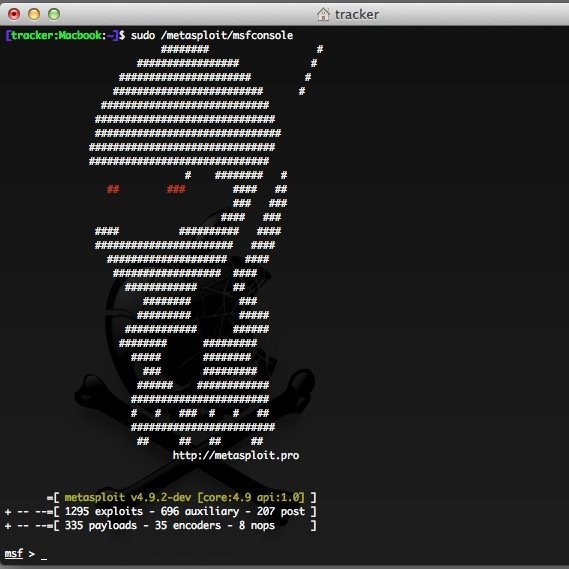Place the cursor at the msf input line

click(x=44, y=554)
